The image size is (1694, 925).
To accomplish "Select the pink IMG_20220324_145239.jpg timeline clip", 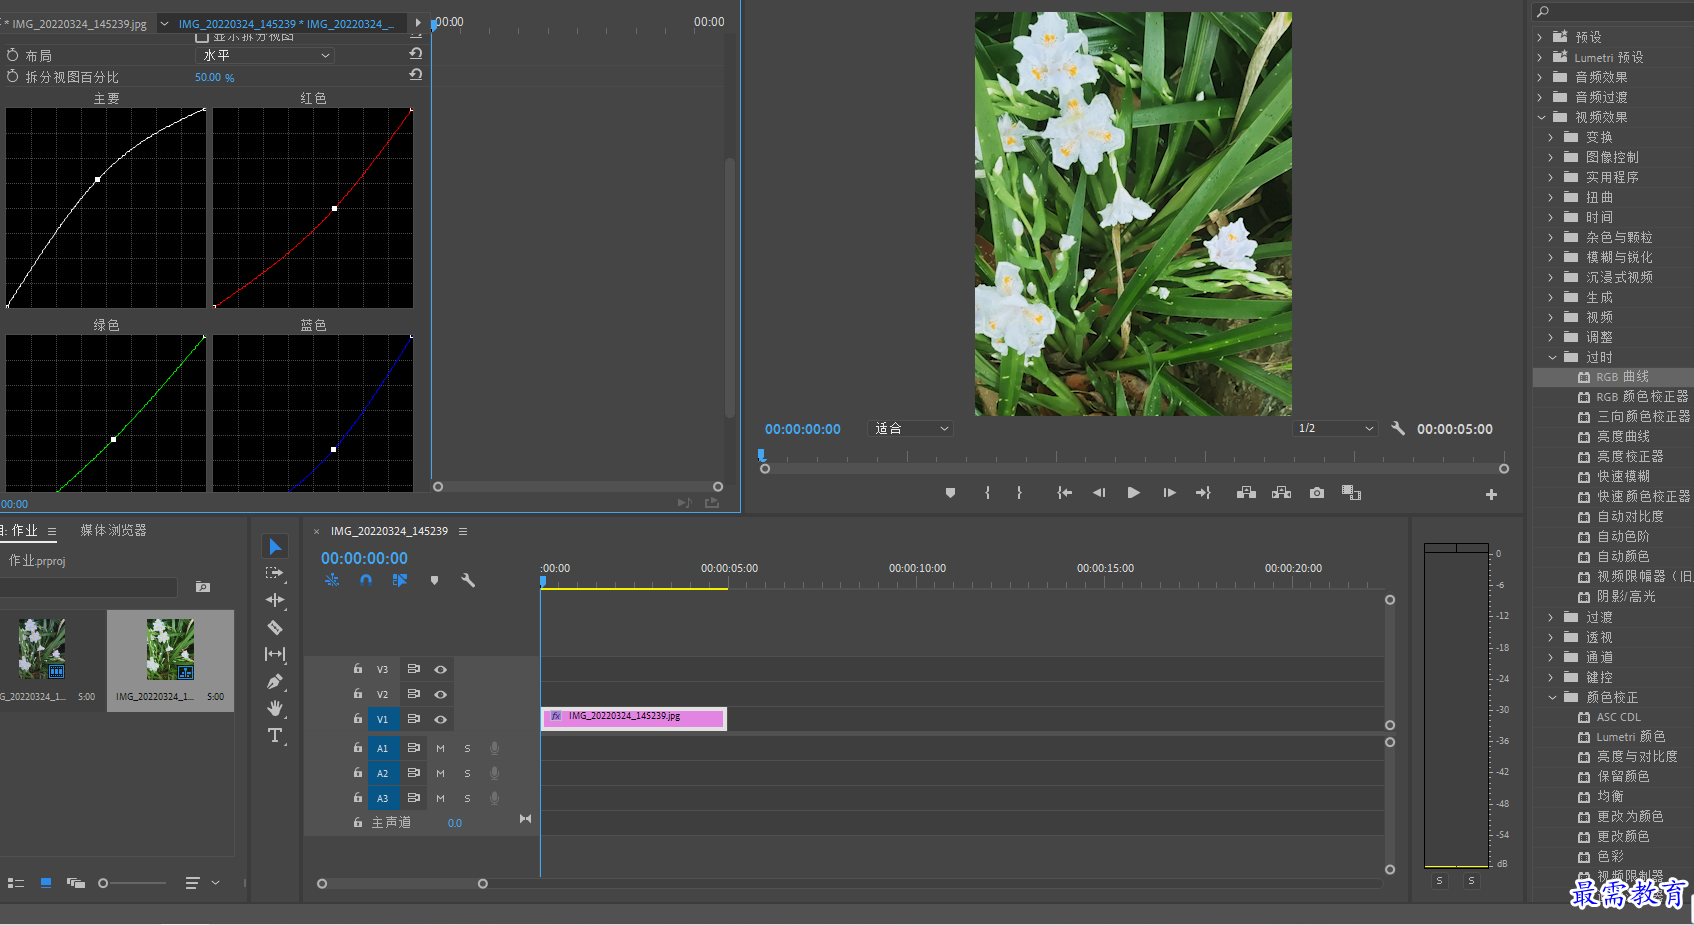I will [633, 718].
